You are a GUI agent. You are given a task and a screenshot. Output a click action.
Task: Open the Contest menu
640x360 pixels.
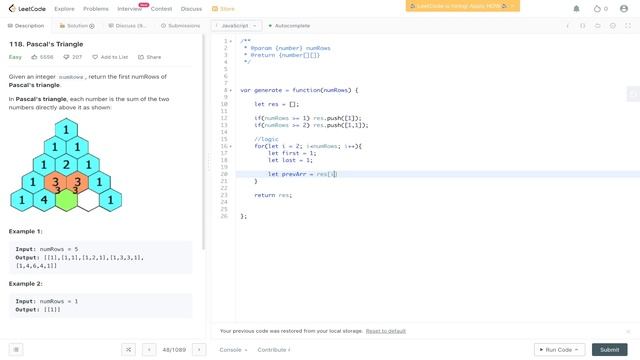[x=161, y=9]
